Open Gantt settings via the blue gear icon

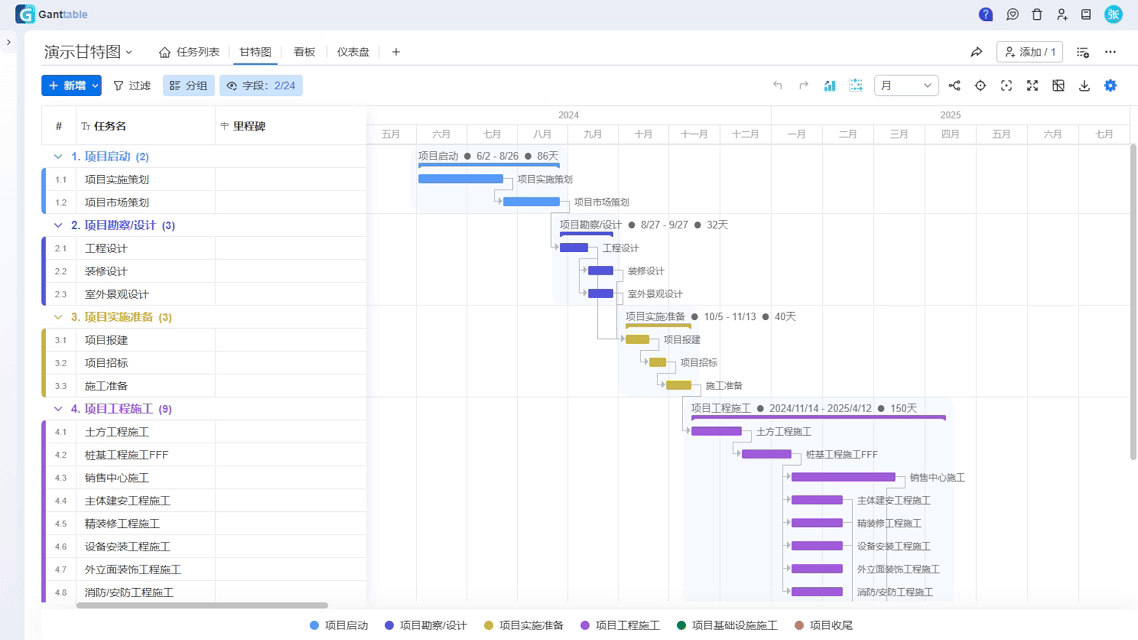pyautogui.click(x=1110, y=86)
